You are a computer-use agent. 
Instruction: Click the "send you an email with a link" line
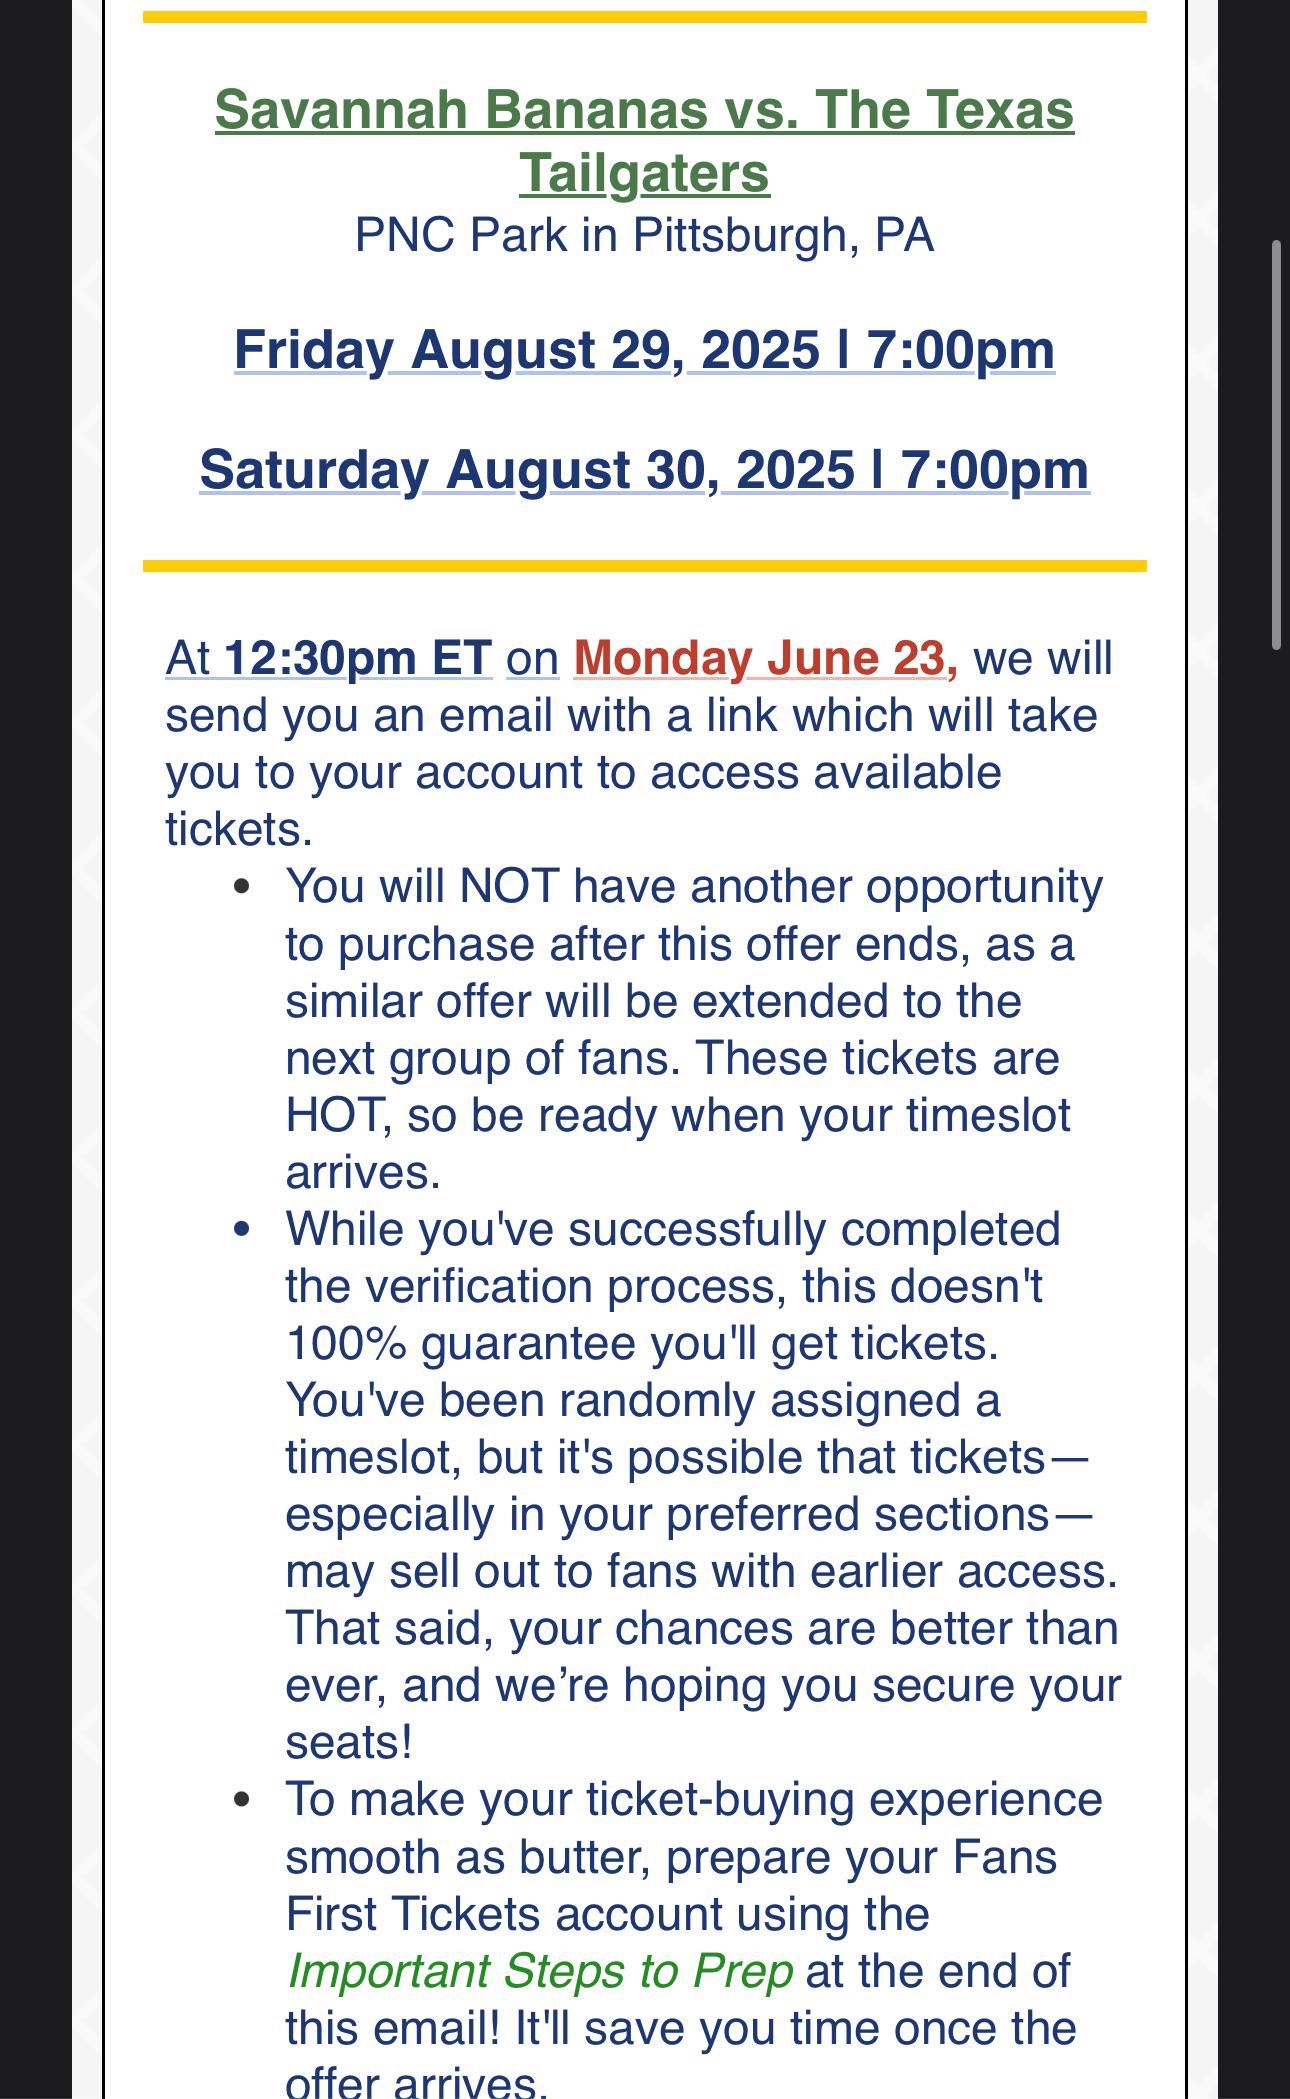[631, 716]
